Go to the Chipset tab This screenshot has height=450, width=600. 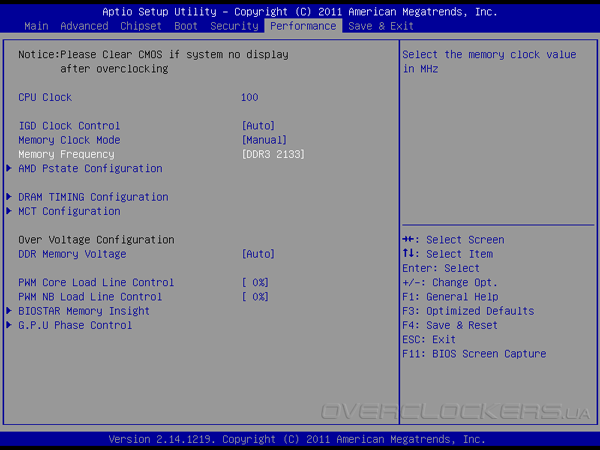click(x=141, y=26)
